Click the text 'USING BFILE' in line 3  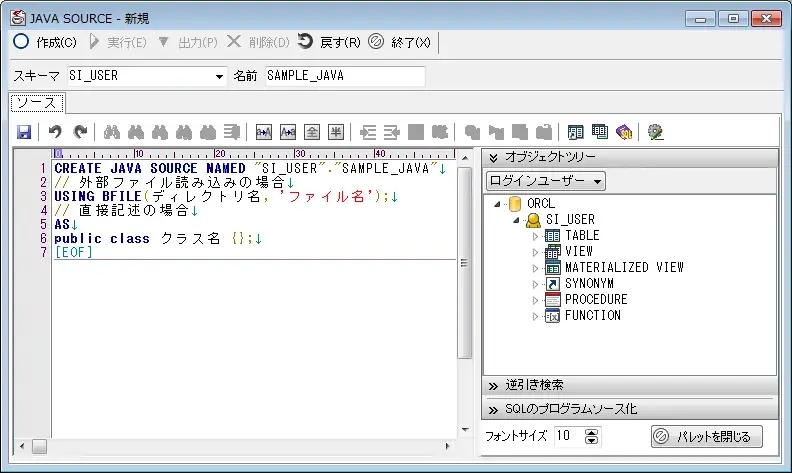98,196
